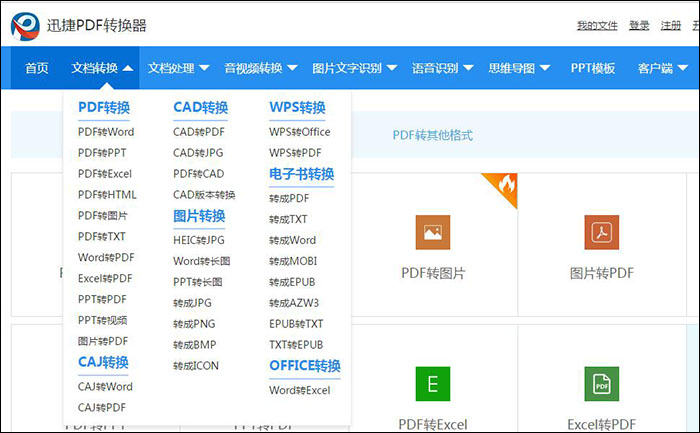The height and width of the screenshot is (433, 700).
Task: Open the 图片转PDF tile icon
Action: (x=601, y=232)
